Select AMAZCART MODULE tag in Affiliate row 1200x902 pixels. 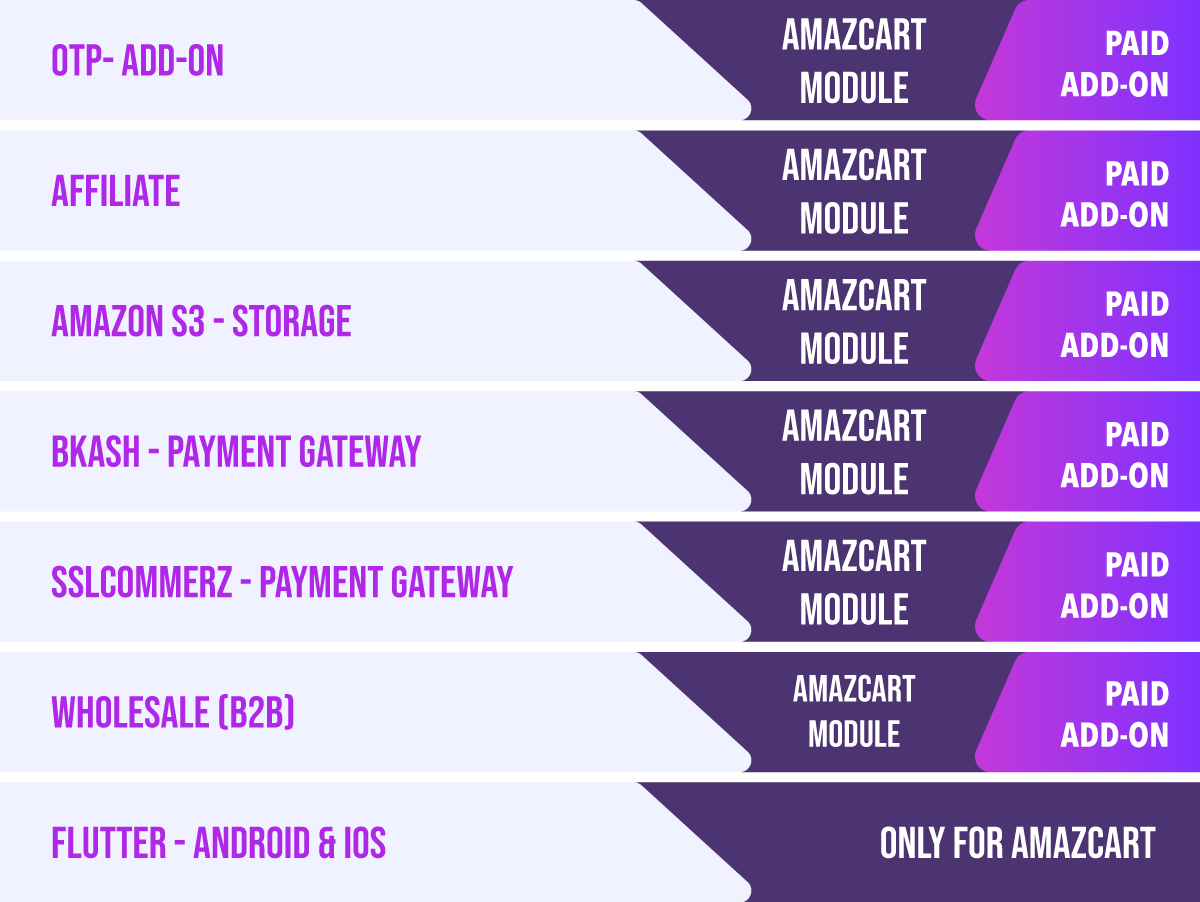coord(854,192)
